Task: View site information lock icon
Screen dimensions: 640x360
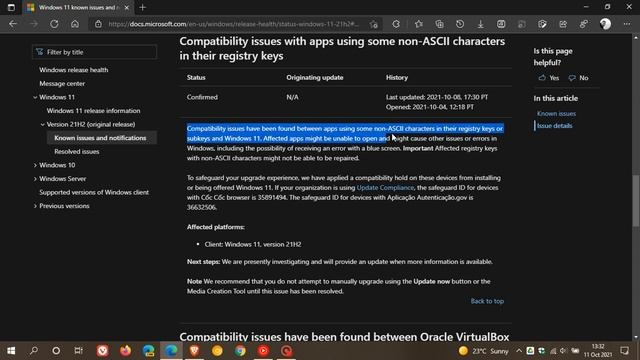Action: coord(98,24)
